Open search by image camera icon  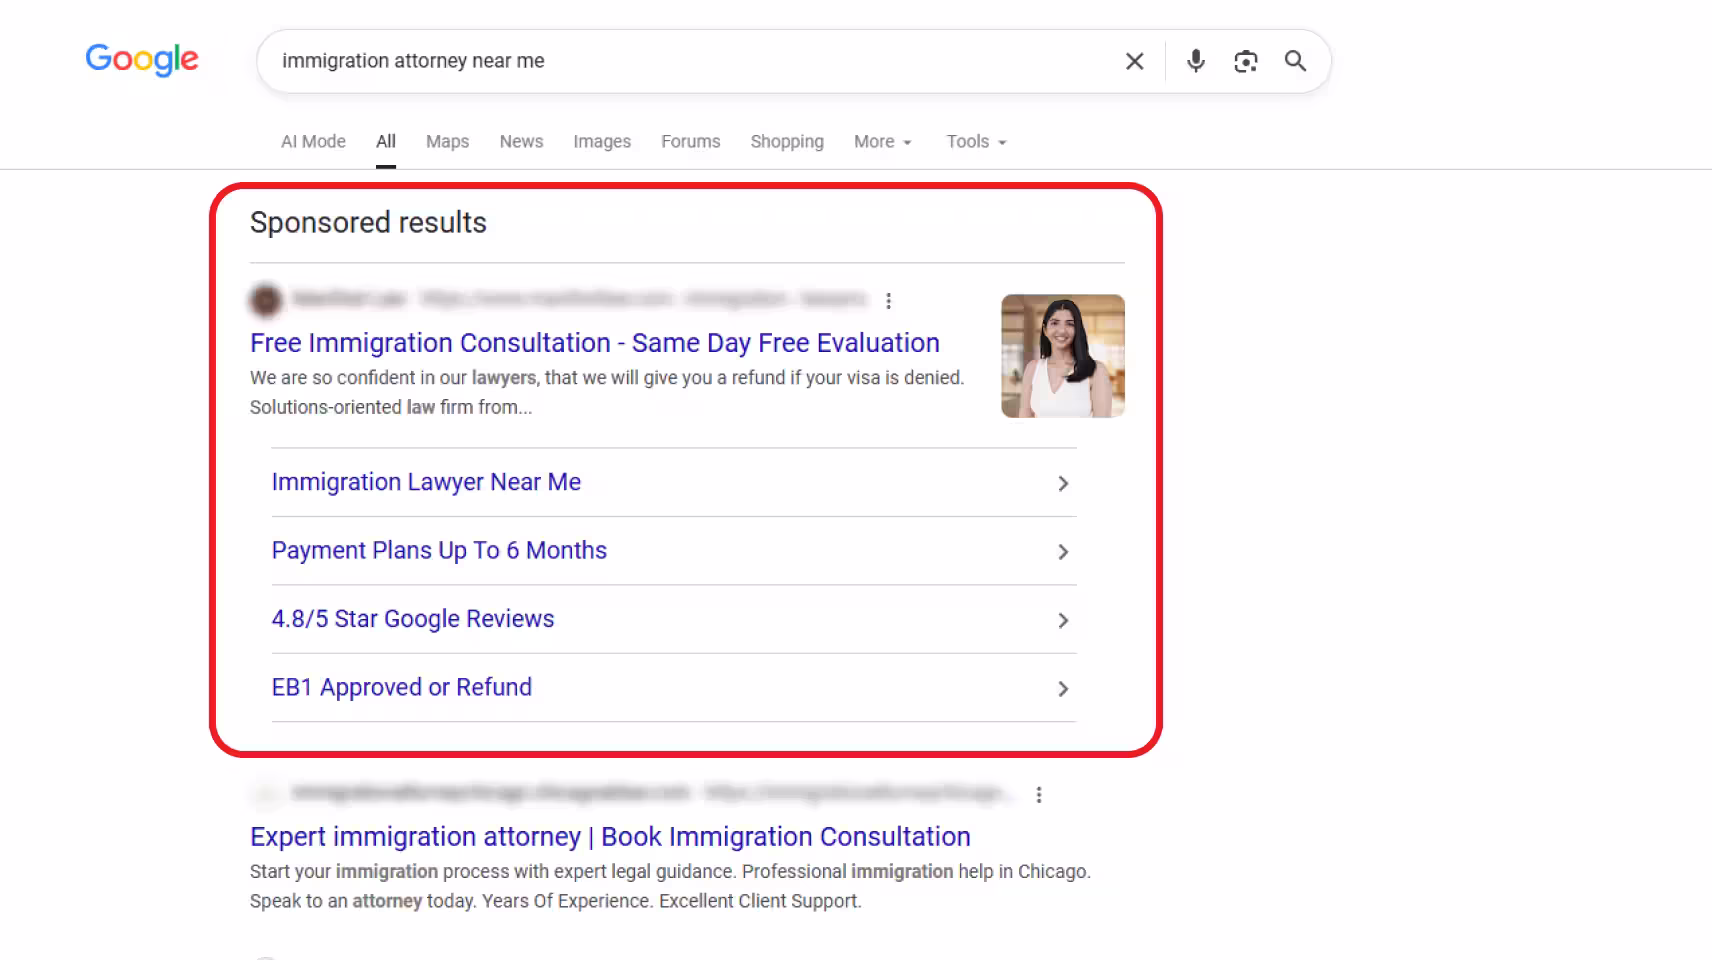coord(1245,61)
